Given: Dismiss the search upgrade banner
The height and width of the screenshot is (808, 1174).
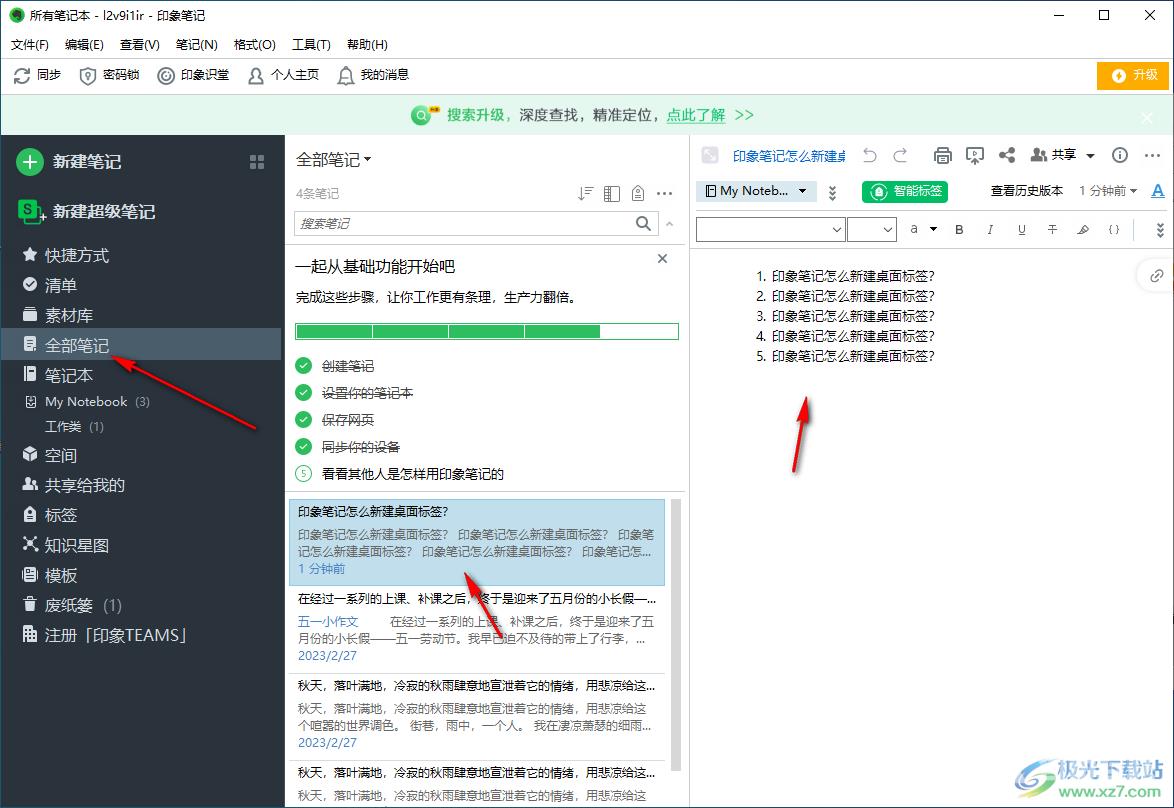Looking at the screenshot, I should click(x=1147, y=118).
